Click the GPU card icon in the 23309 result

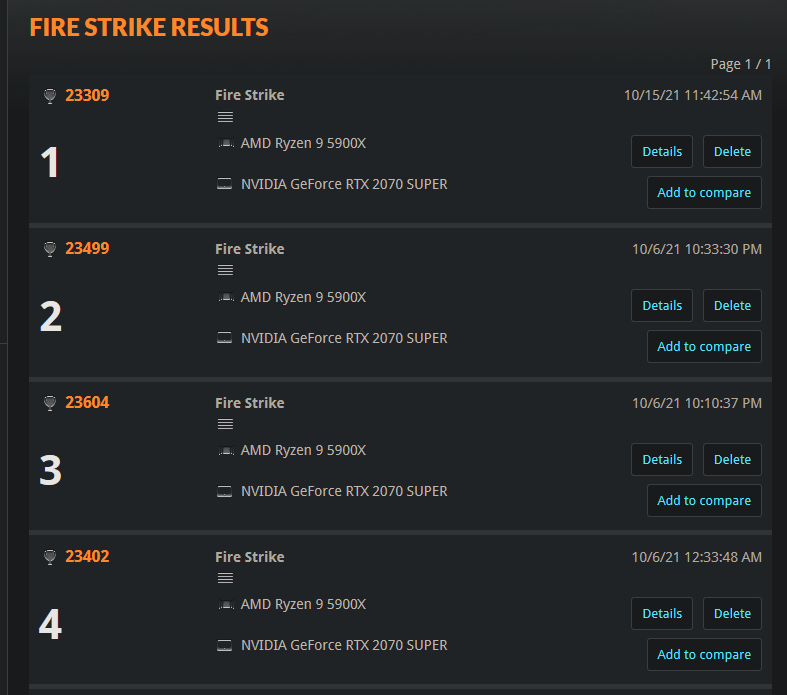(224, 184)
